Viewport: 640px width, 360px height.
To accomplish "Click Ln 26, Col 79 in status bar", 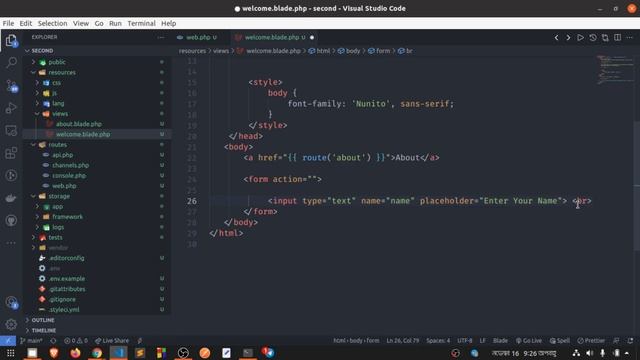I will (402, 340).
